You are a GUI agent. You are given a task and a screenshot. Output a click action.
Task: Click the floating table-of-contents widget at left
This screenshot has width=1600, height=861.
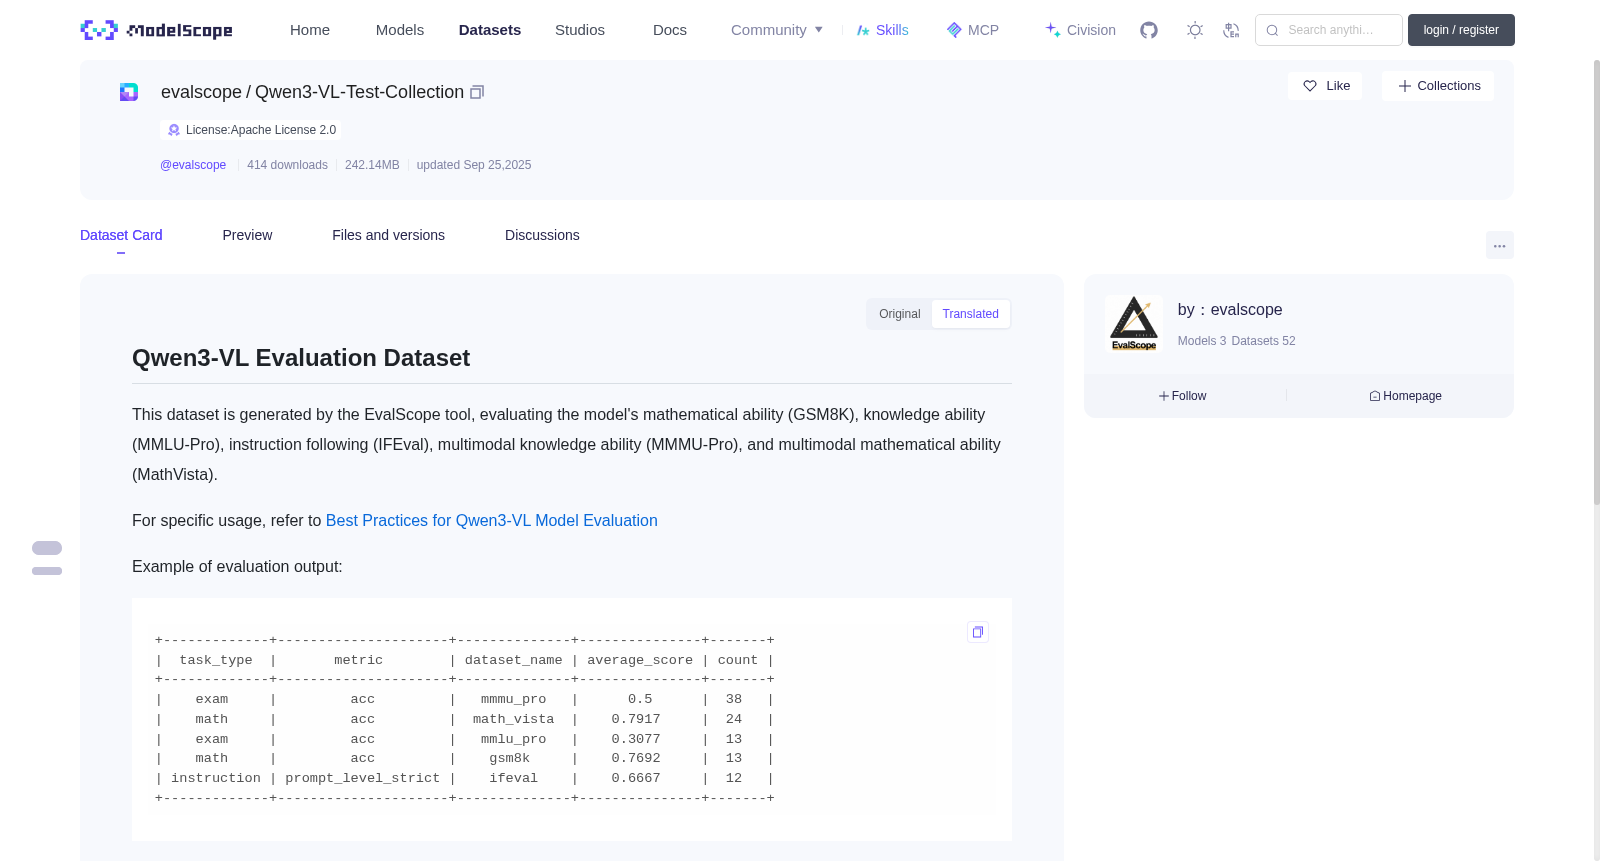(47, 558)
